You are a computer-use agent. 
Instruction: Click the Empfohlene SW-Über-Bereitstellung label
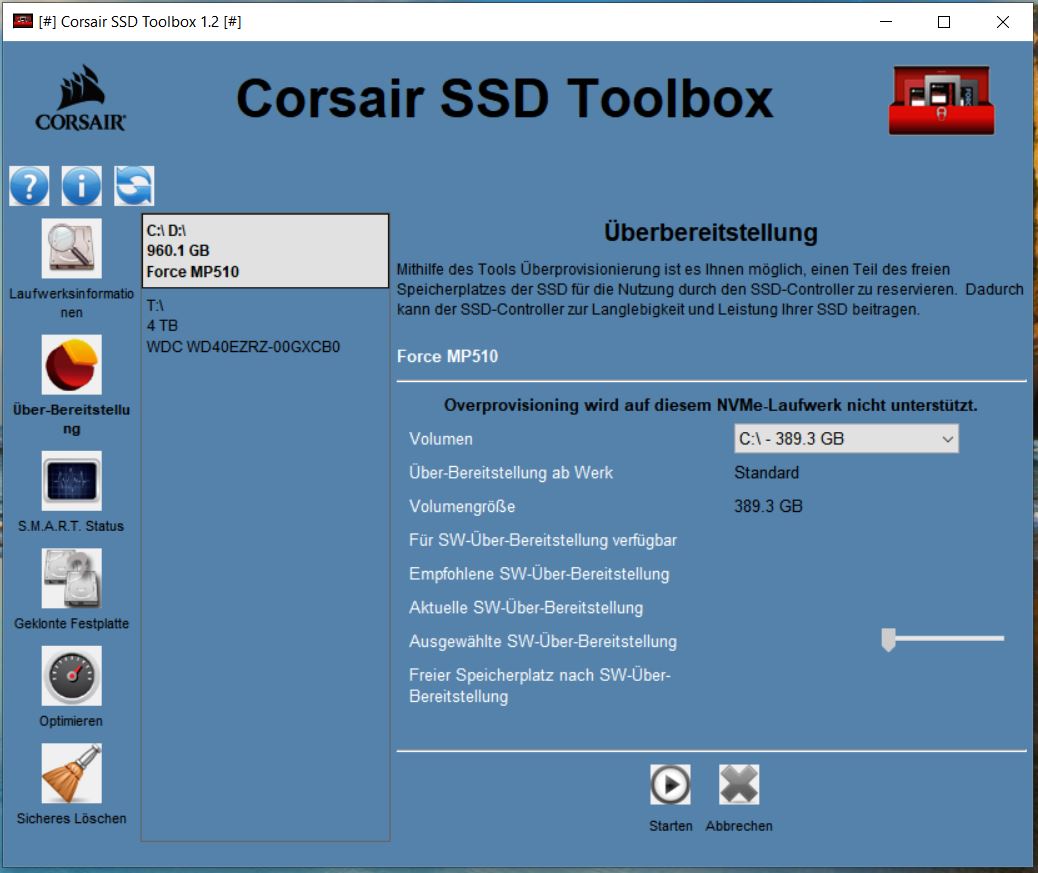[x=539, y=574]
